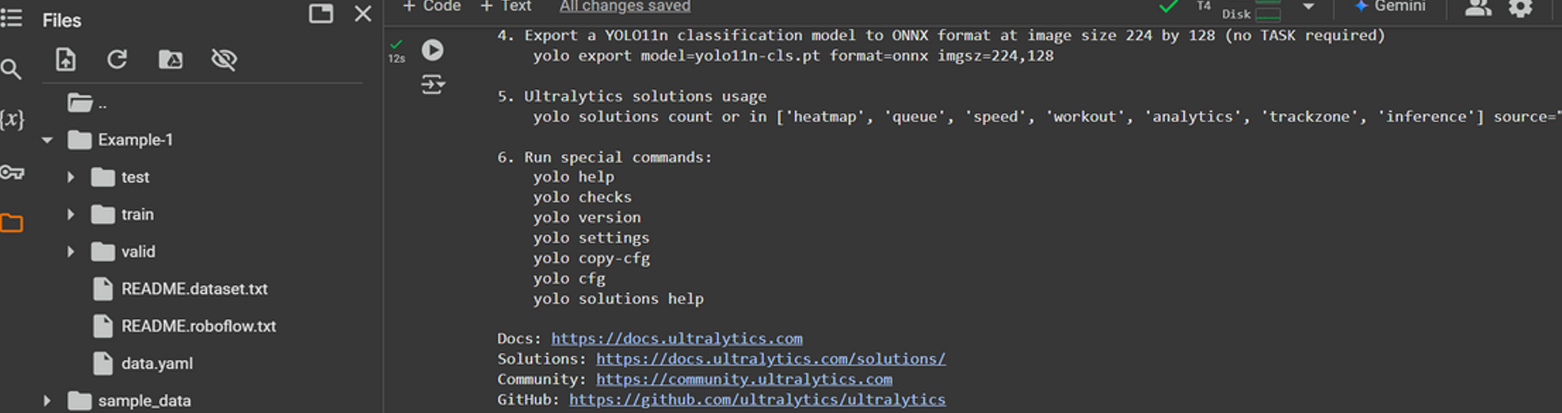Open the GitHub ultralytics link
This screenshot has width=1562, height=413.
point(757,400)
